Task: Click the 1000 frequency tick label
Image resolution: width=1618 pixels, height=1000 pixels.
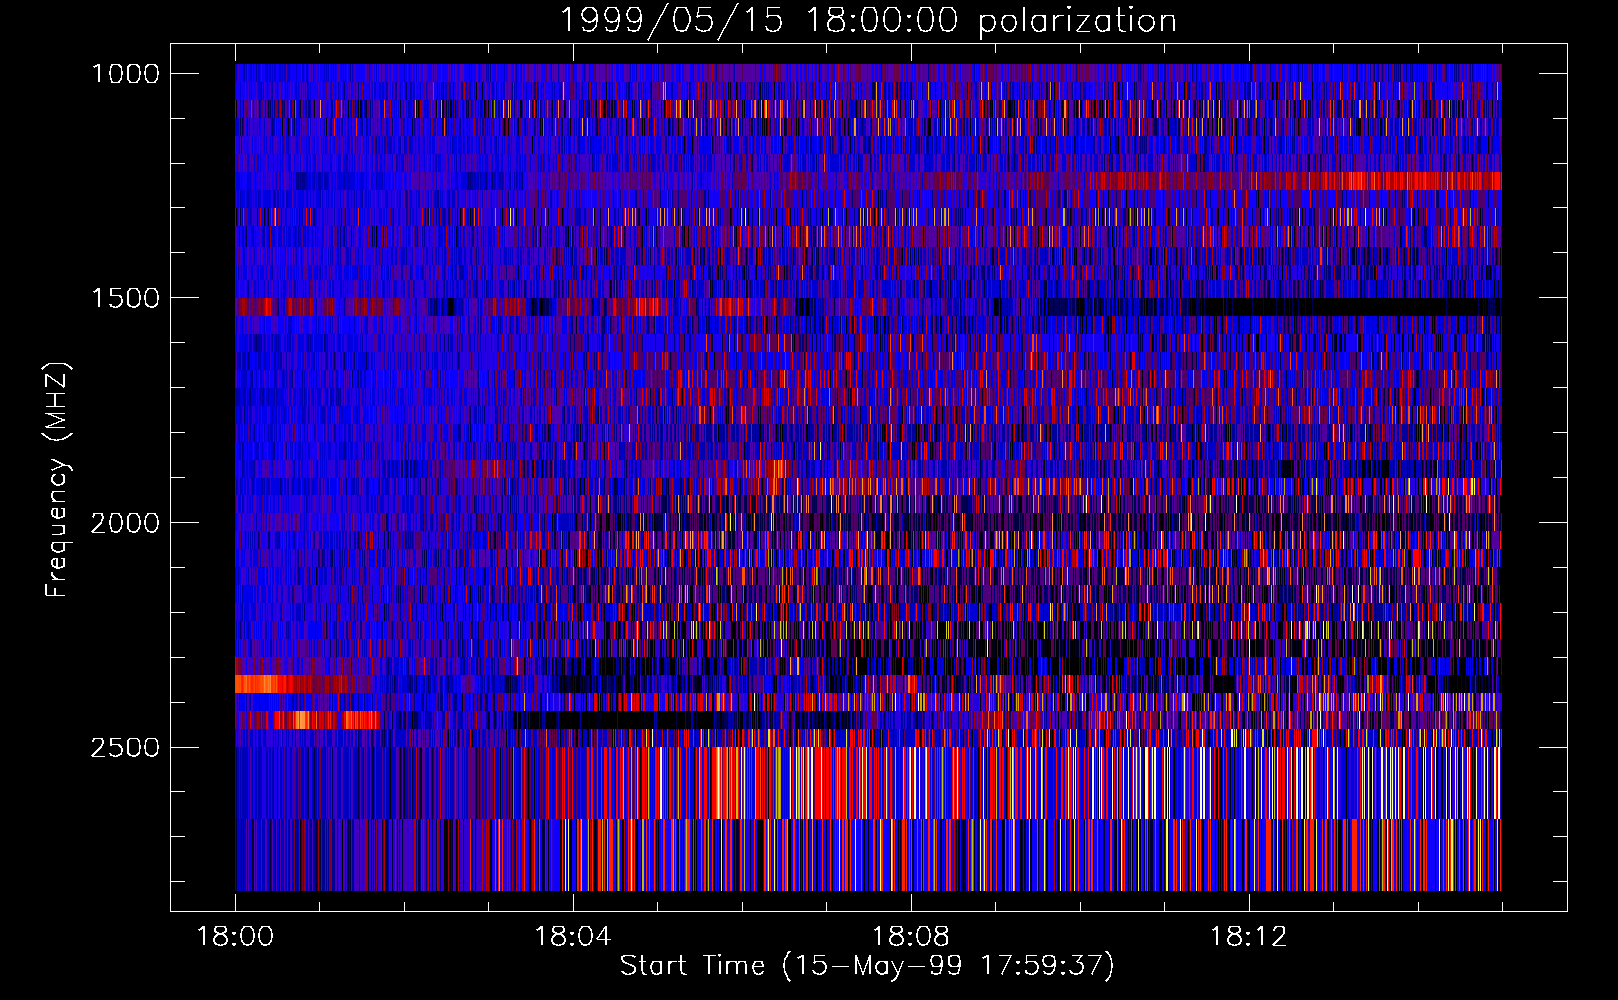Action: pyautogui.click(x=126, y=74)
